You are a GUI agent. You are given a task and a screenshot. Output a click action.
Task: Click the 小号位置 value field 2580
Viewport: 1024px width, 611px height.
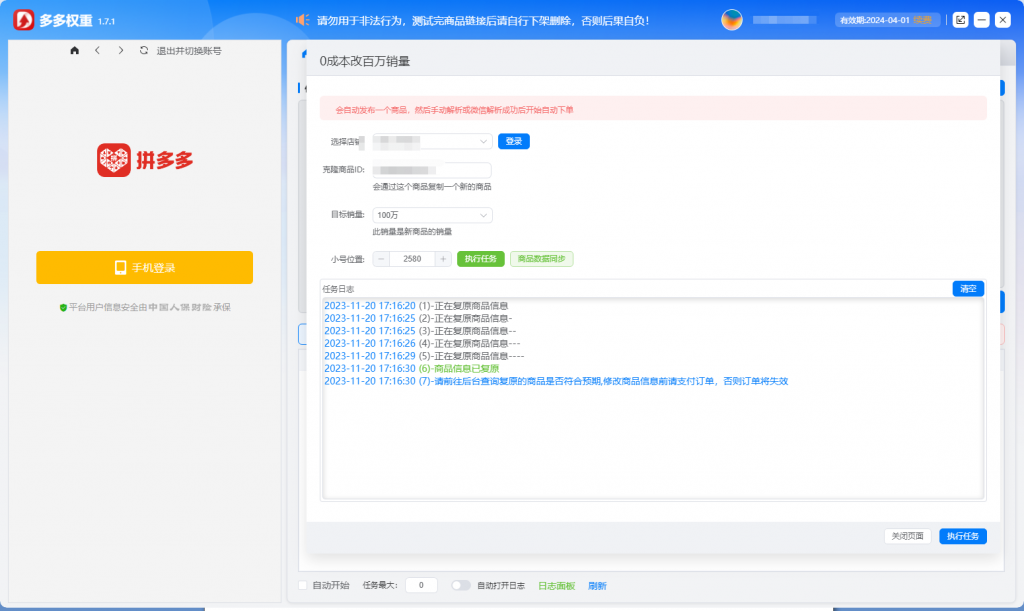click(x=412, y=259)
